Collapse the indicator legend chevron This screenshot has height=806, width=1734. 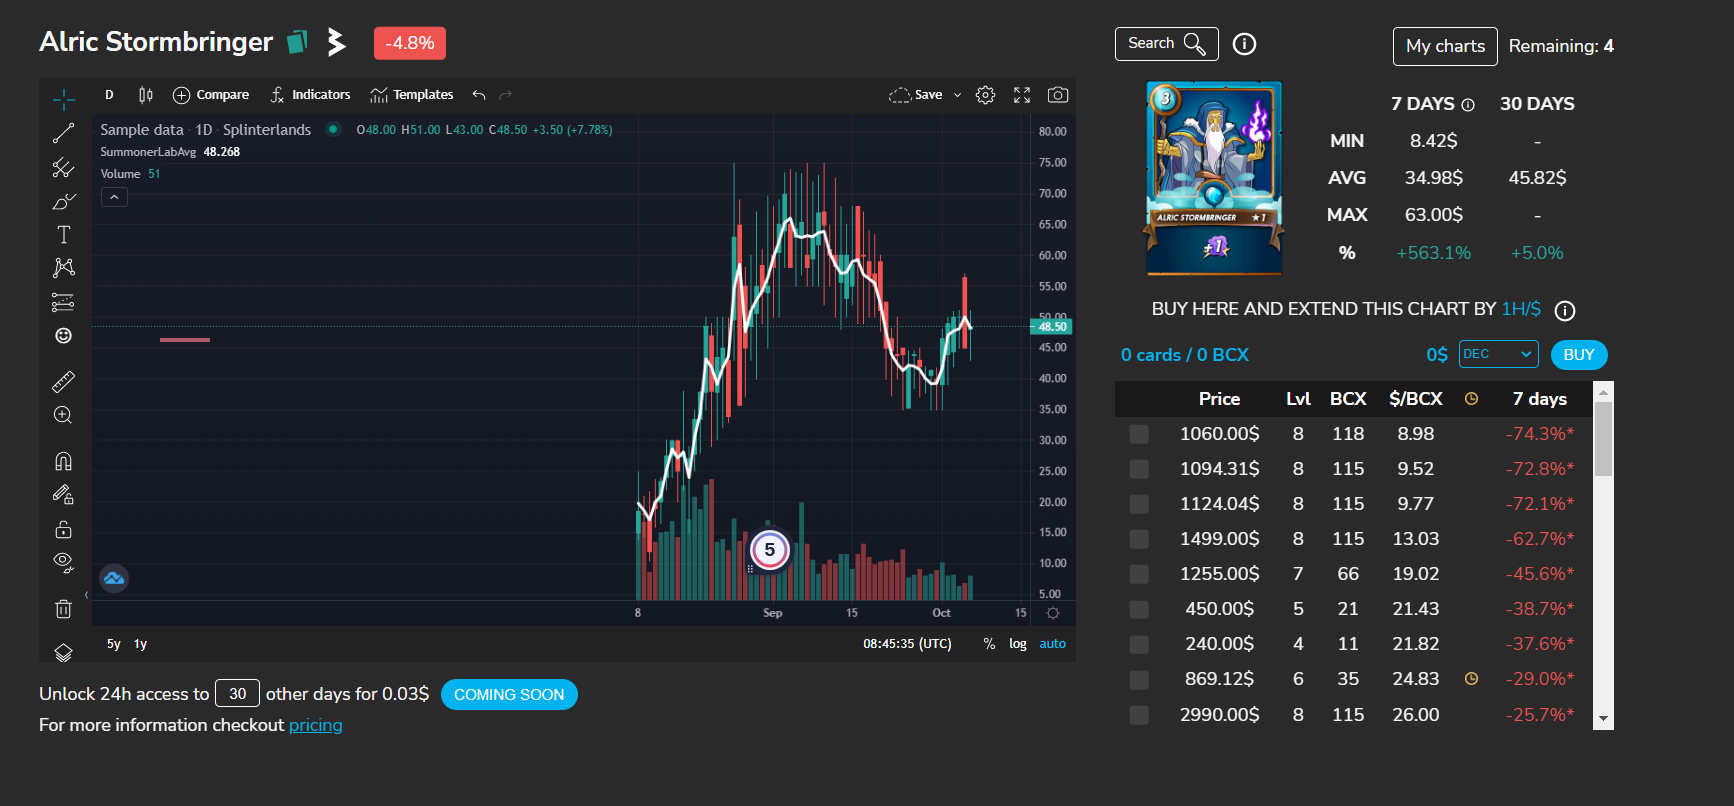pos(114,198)
